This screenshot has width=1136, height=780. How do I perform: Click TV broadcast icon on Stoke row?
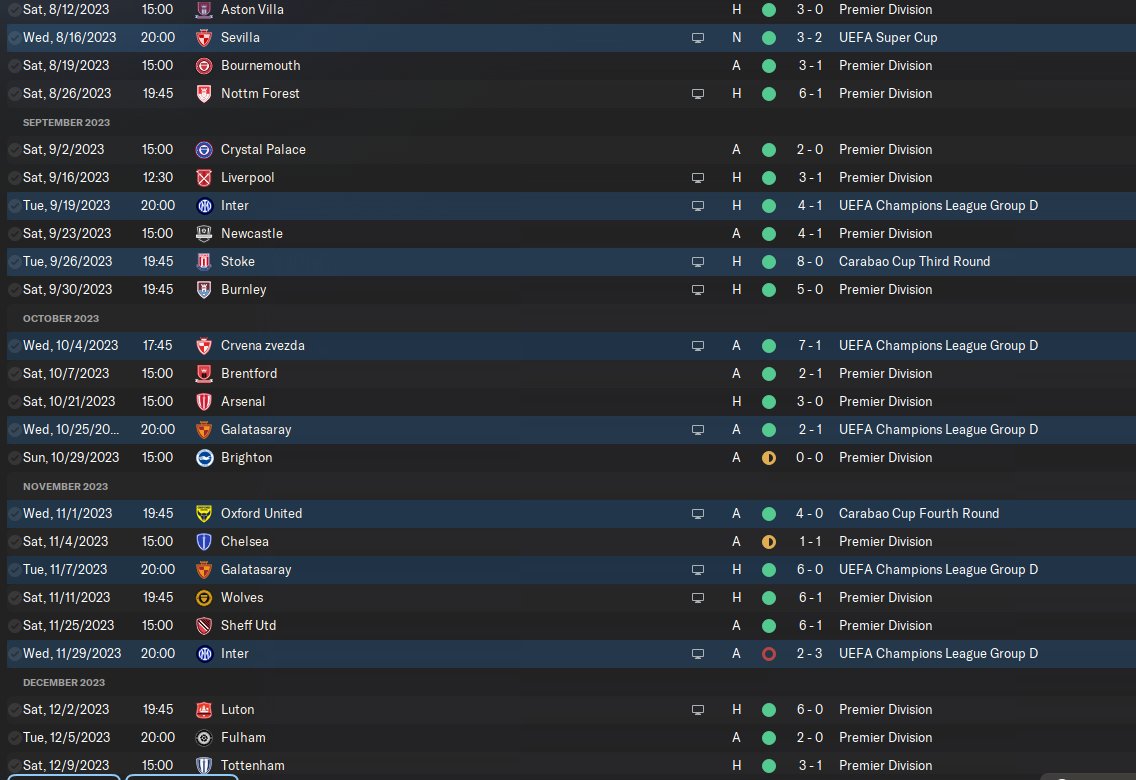point(698,261)
